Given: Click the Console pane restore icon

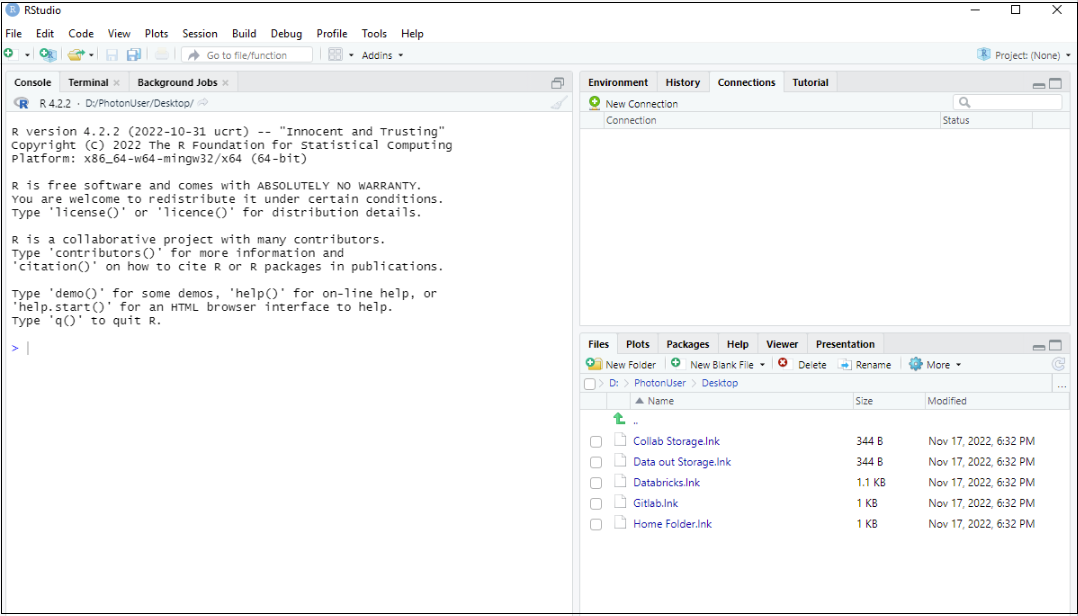Looking at the screenshot, I should click(x=558, y=83).
